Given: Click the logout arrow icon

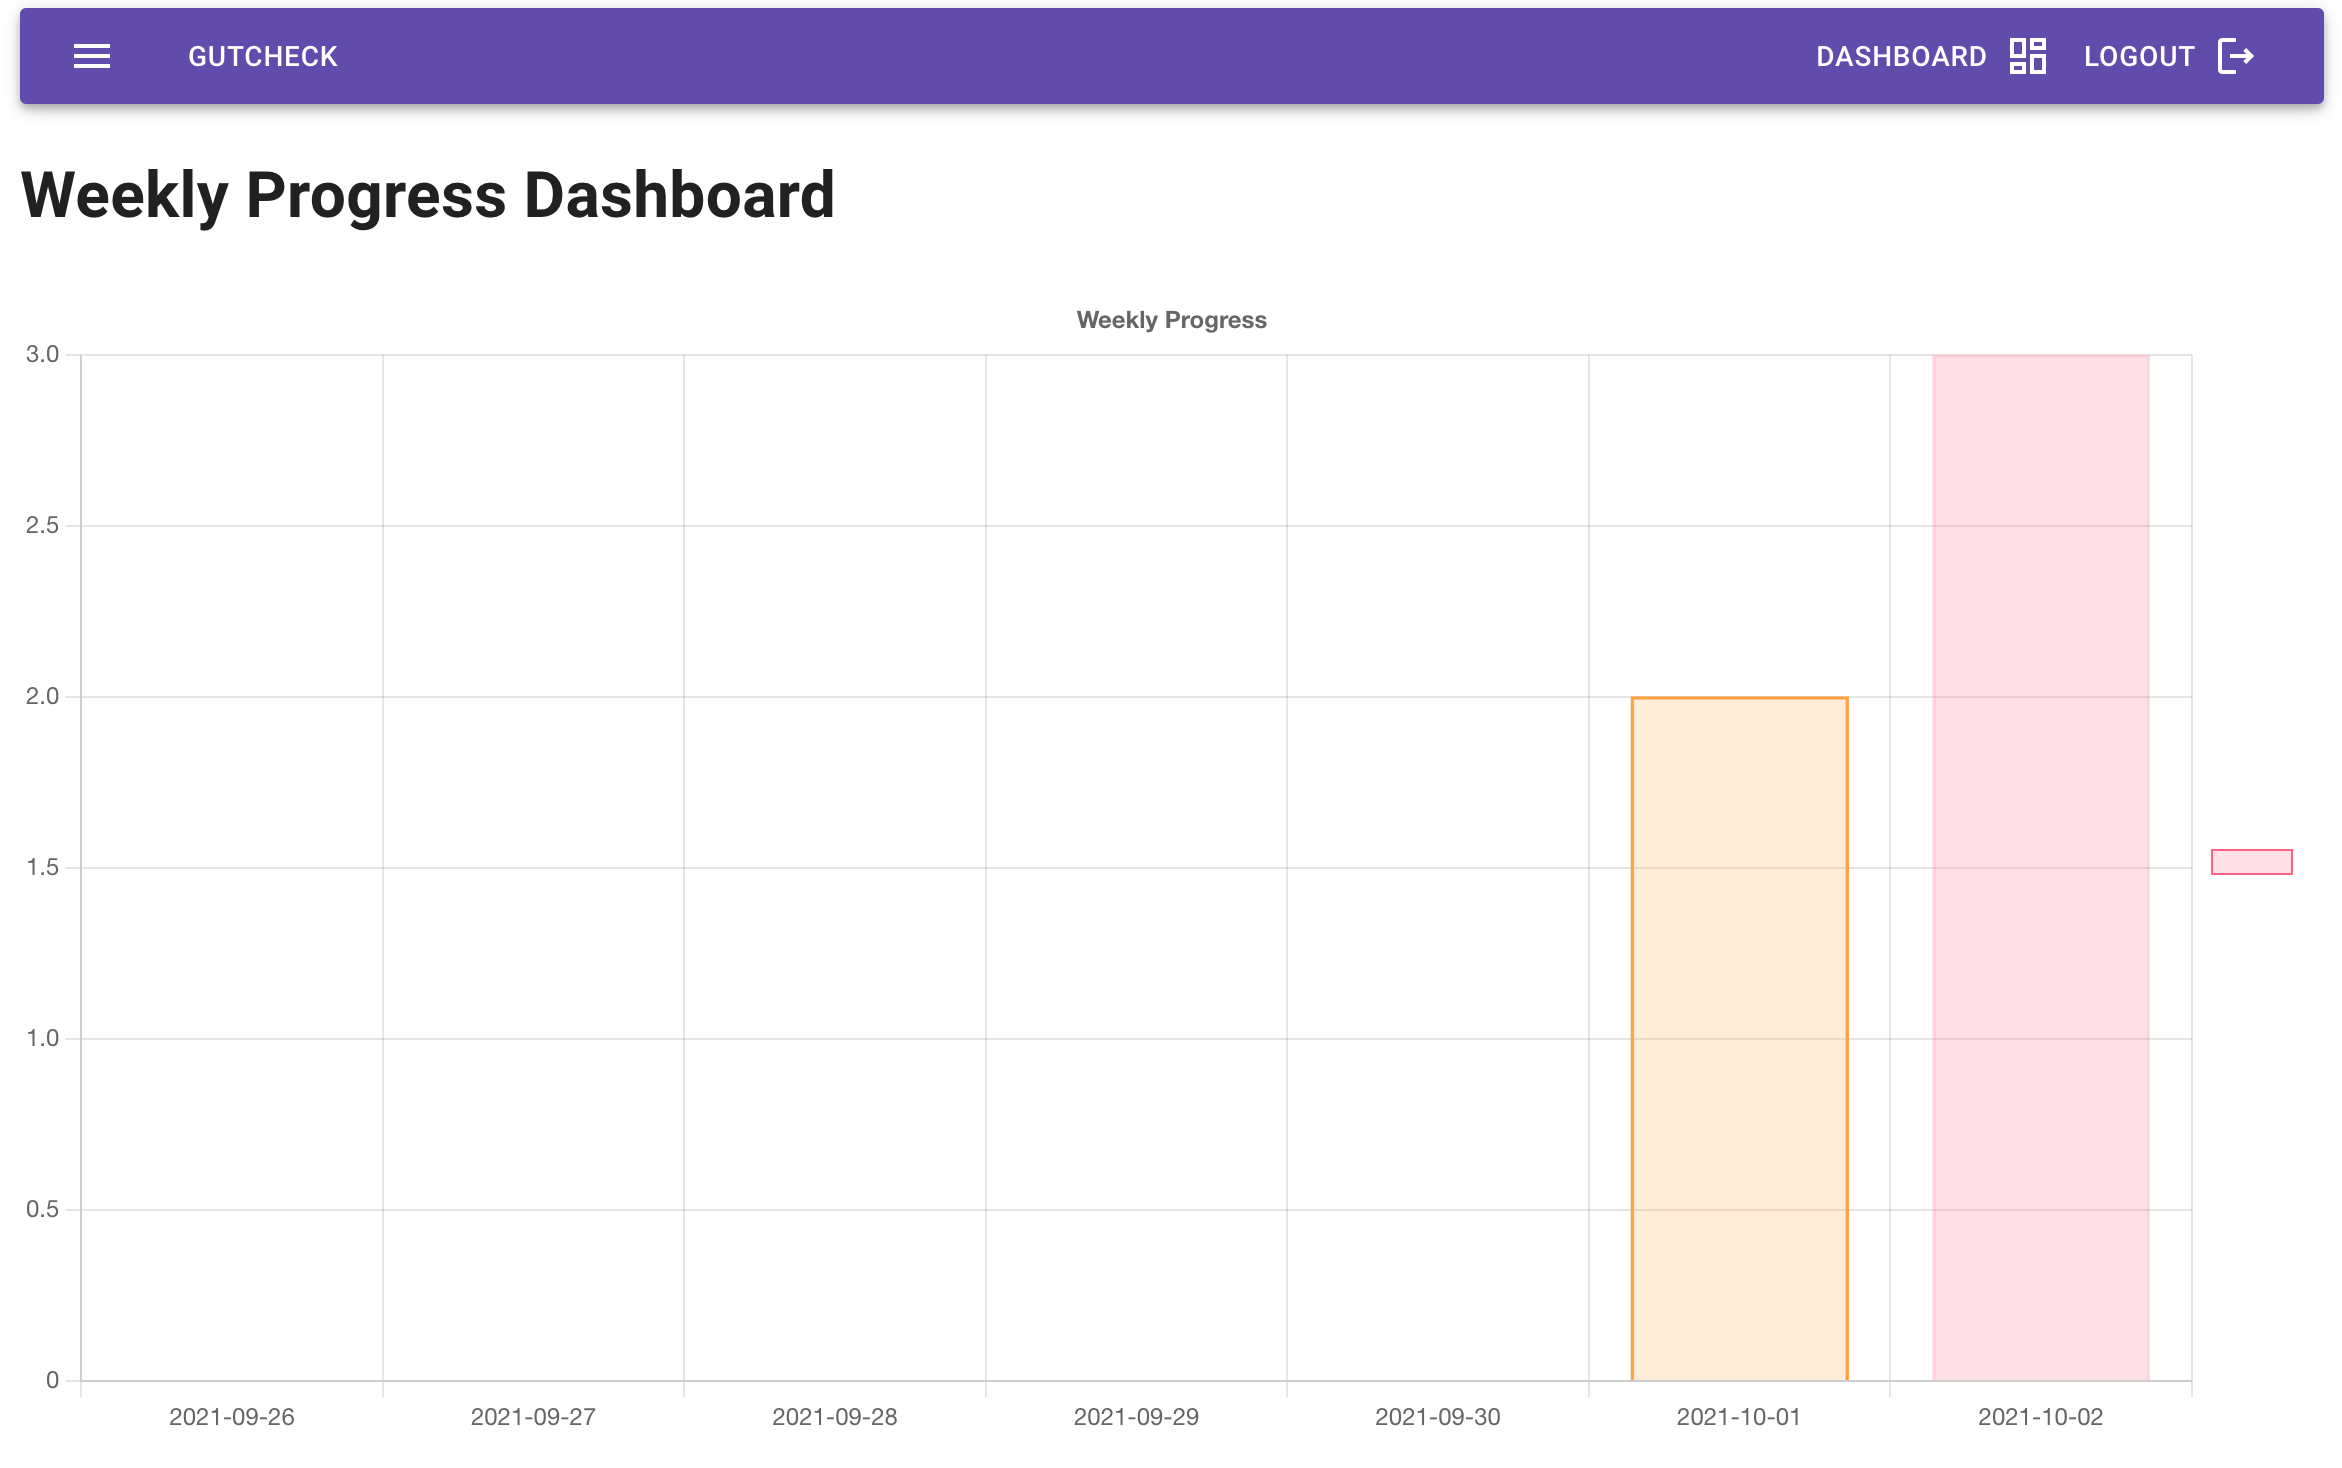Looking at the screenshot, I should [2235, 57].
